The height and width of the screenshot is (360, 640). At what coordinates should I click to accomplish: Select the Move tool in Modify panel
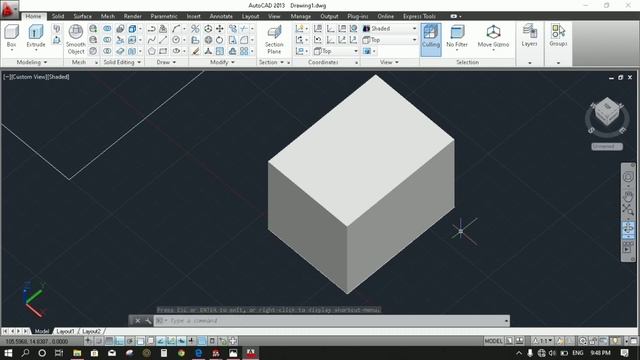pyautogui.click(x=220, y=29)
